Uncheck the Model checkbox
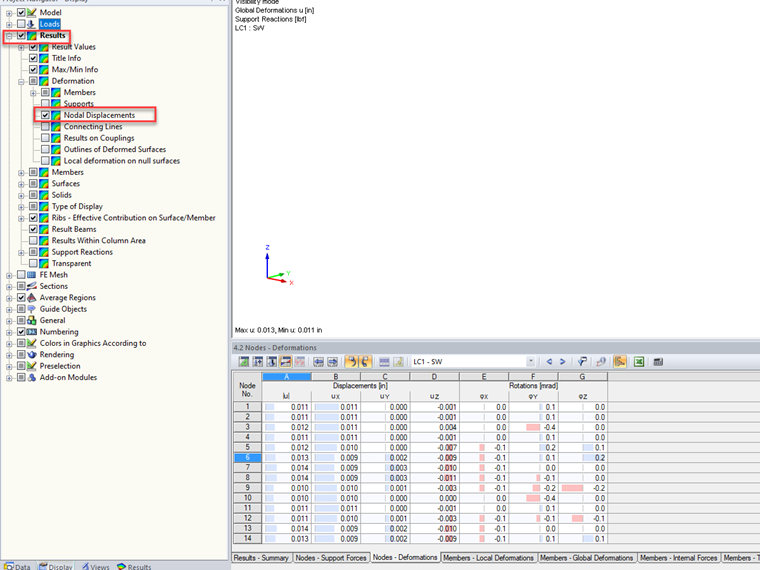The height and width of the screenshot is (570, 760). pos(21,13)
